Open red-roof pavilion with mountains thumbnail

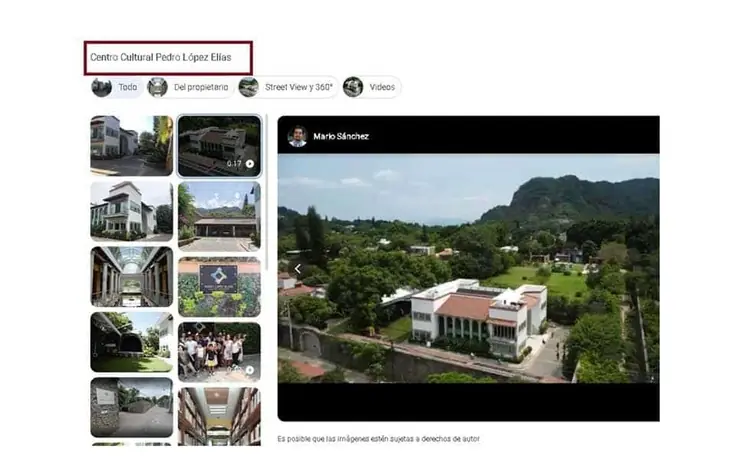[220, 216]
